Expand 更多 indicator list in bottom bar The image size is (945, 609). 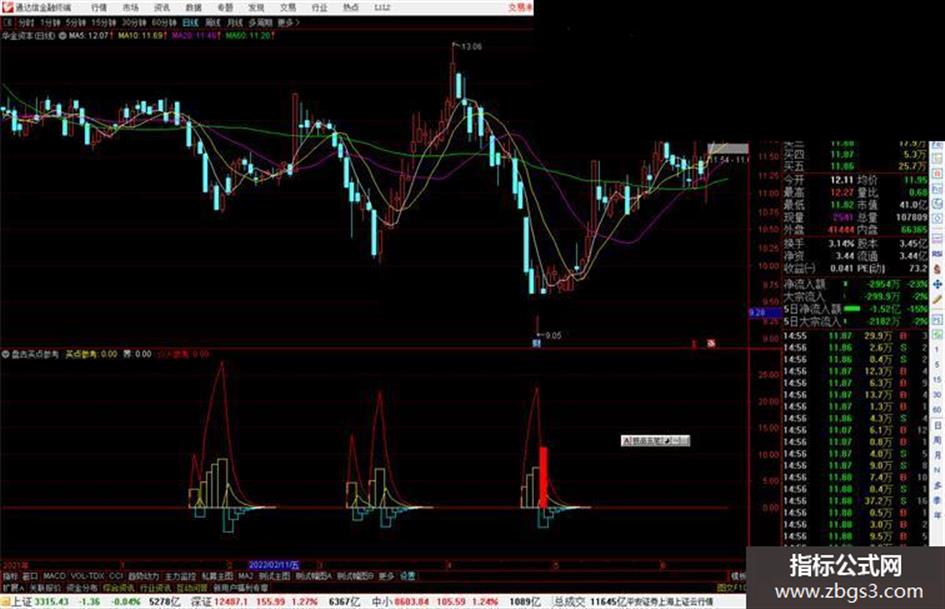click(x=386, y=576)
